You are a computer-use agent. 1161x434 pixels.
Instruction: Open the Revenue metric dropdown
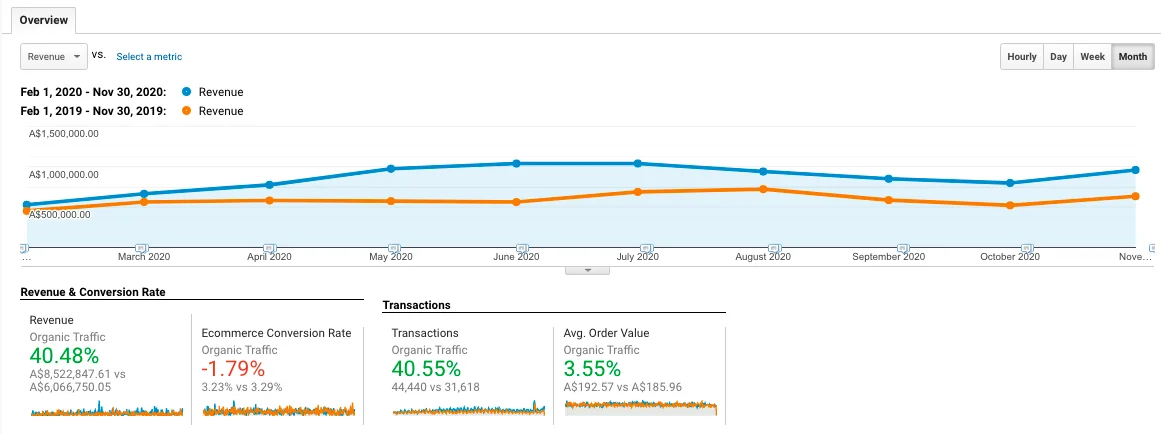coord(54,57)
